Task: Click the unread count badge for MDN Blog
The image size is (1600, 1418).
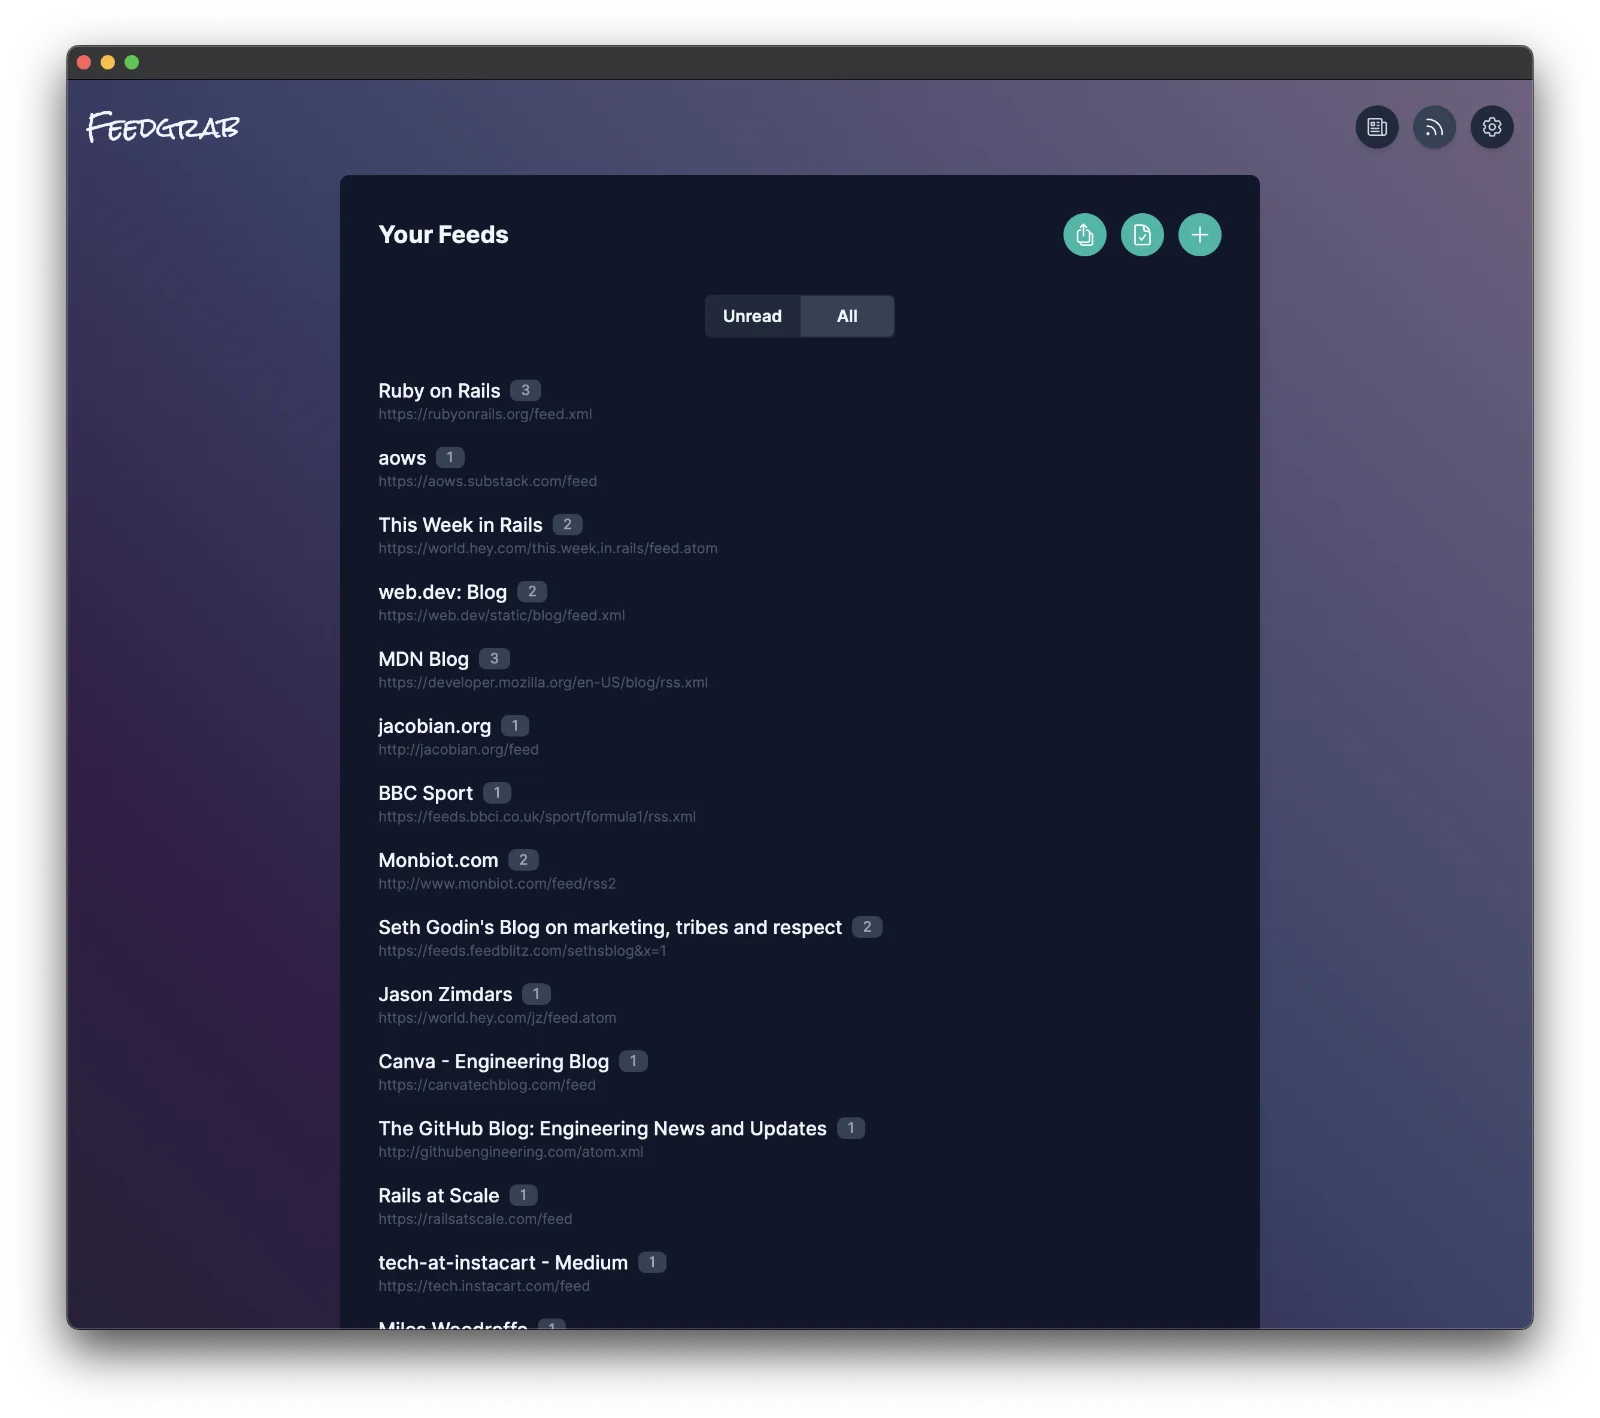Action: [x=494, y=658]
